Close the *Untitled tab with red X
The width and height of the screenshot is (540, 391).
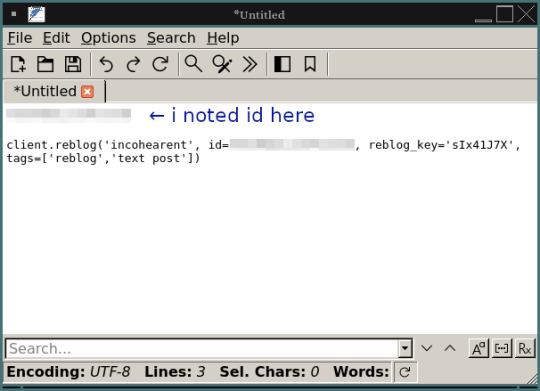click(87, 92)
